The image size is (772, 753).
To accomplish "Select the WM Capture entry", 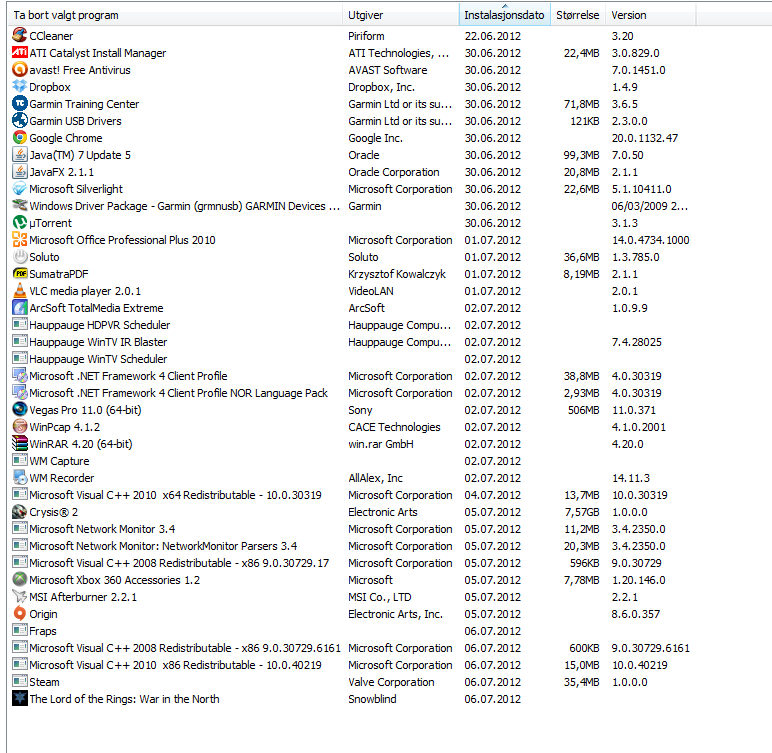I will 59,461.
